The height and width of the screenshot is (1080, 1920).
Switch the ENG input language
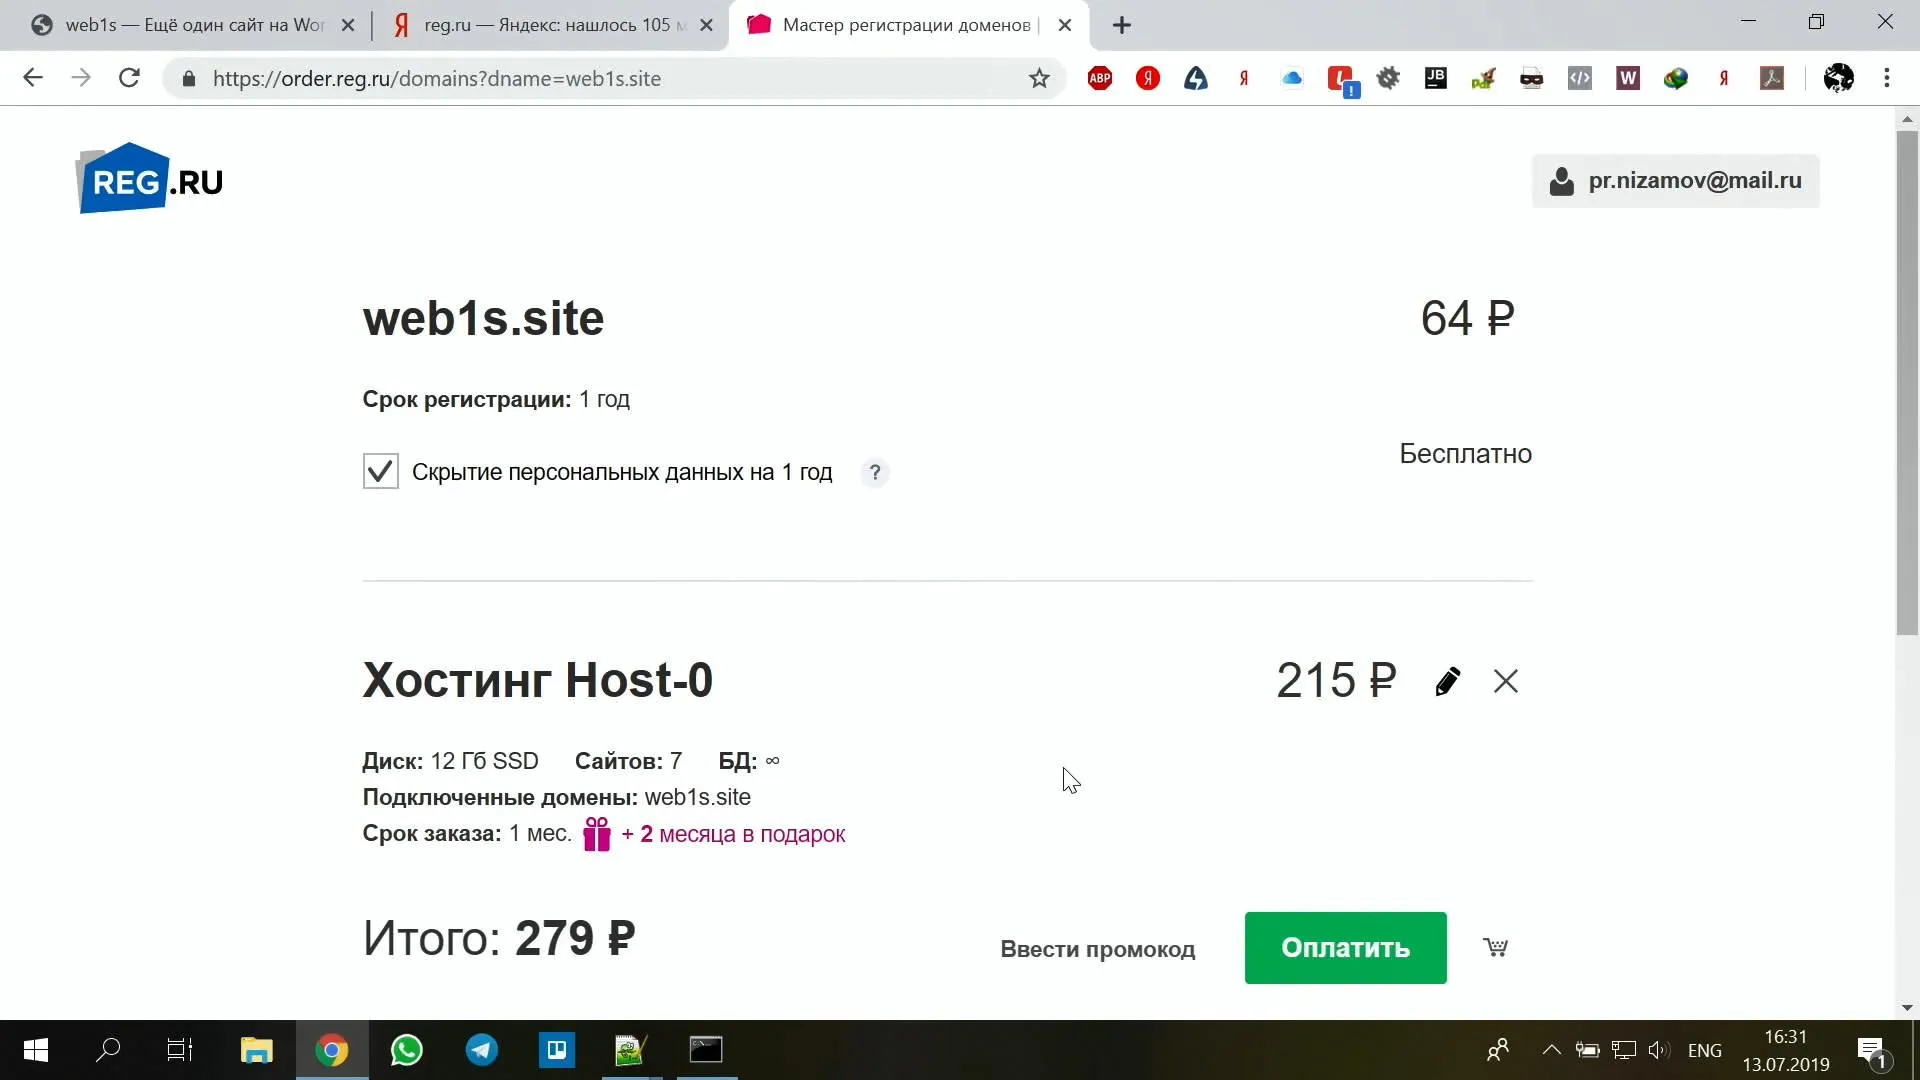click(x=1705, y=1050)
